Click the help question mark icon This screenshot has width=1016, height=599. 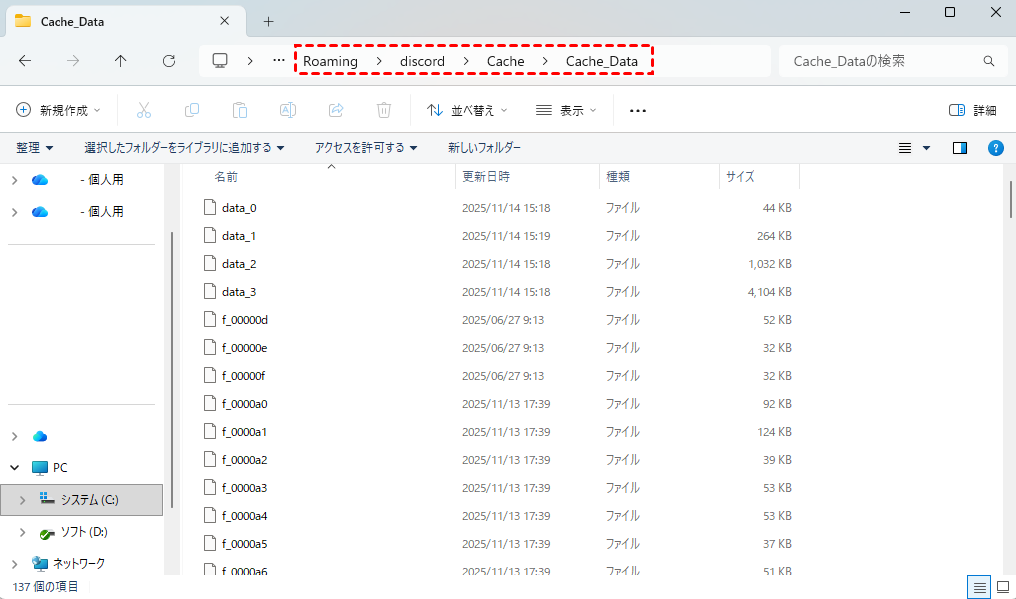tap(995, 148)
